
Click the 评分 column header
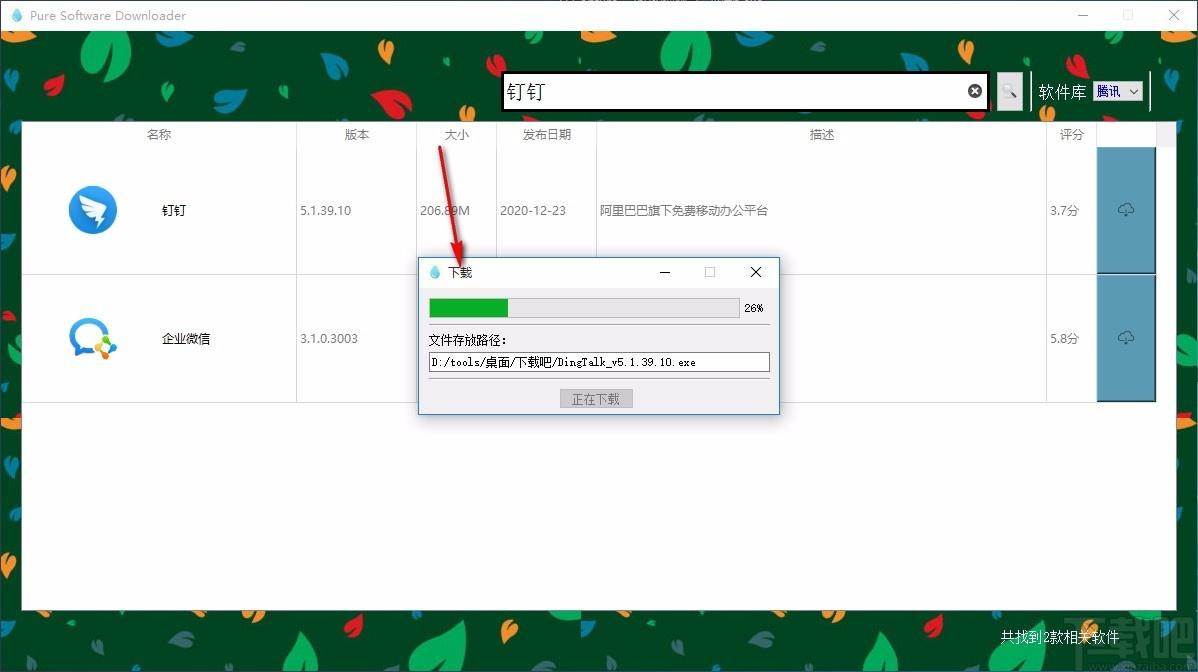[1072, 134]
